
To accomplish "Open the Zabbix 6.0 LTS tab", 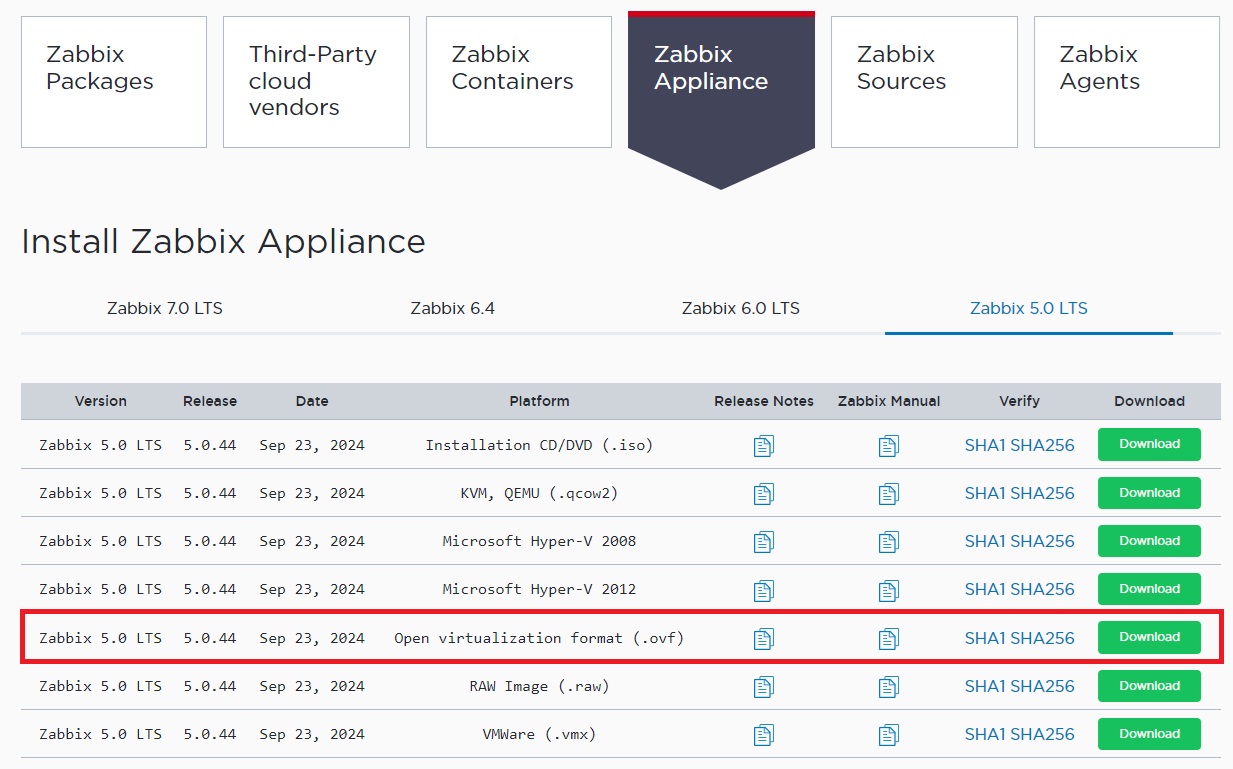I will pyautogui.click(x=741, y=309).
